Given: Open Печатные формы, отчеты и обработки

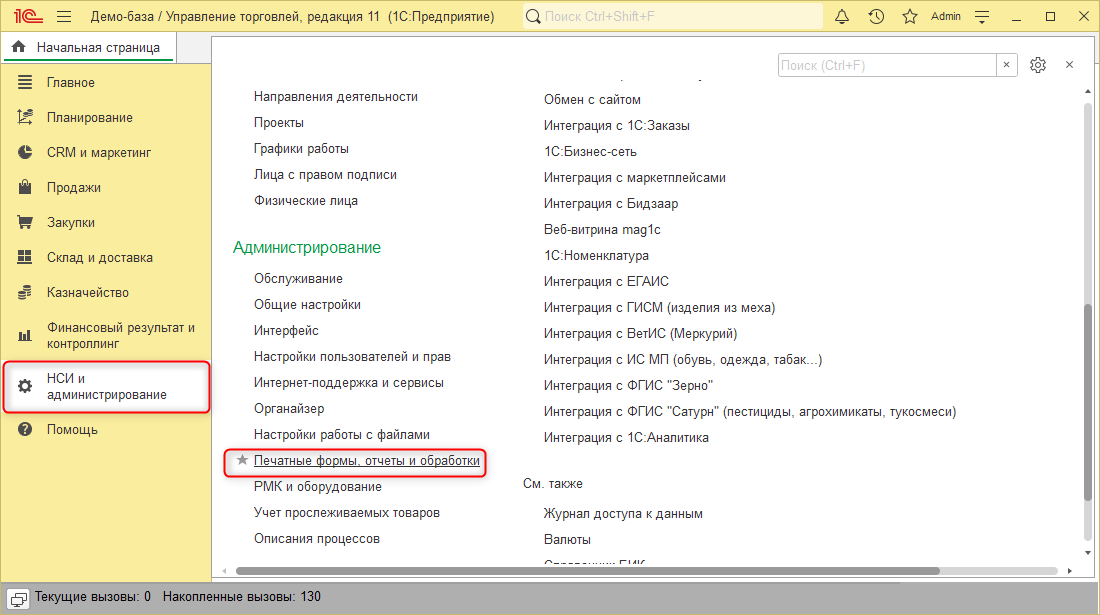Looking at the screenshot, I should 366,461.
